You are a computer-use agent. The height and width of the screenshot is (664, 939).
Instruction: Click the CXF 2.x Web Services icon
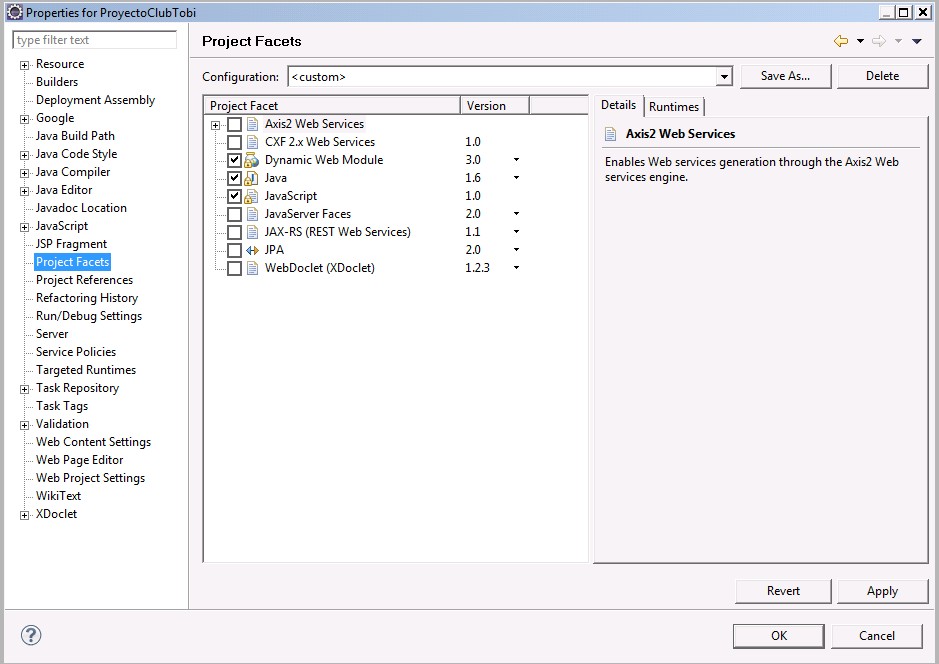click(x=252, y=142)
